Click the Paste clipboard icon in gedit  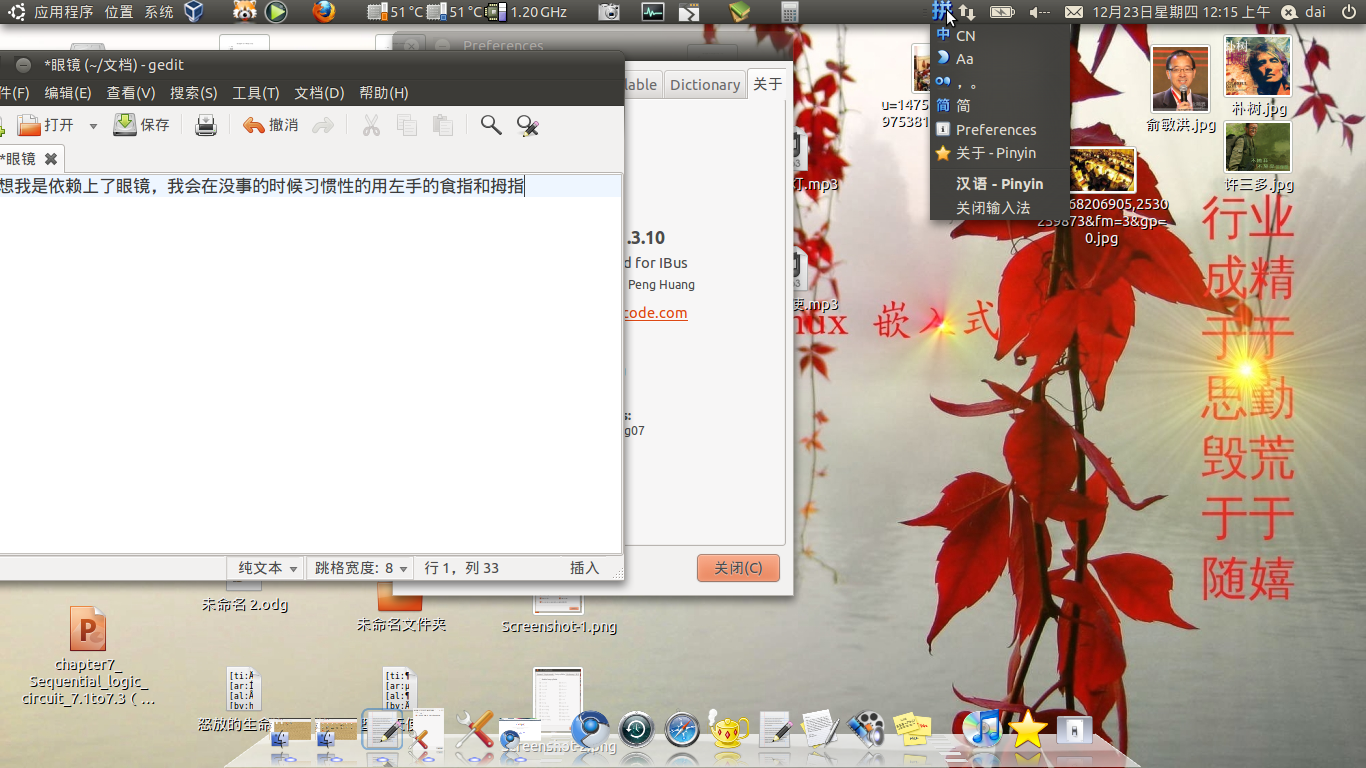pos(442,125)
